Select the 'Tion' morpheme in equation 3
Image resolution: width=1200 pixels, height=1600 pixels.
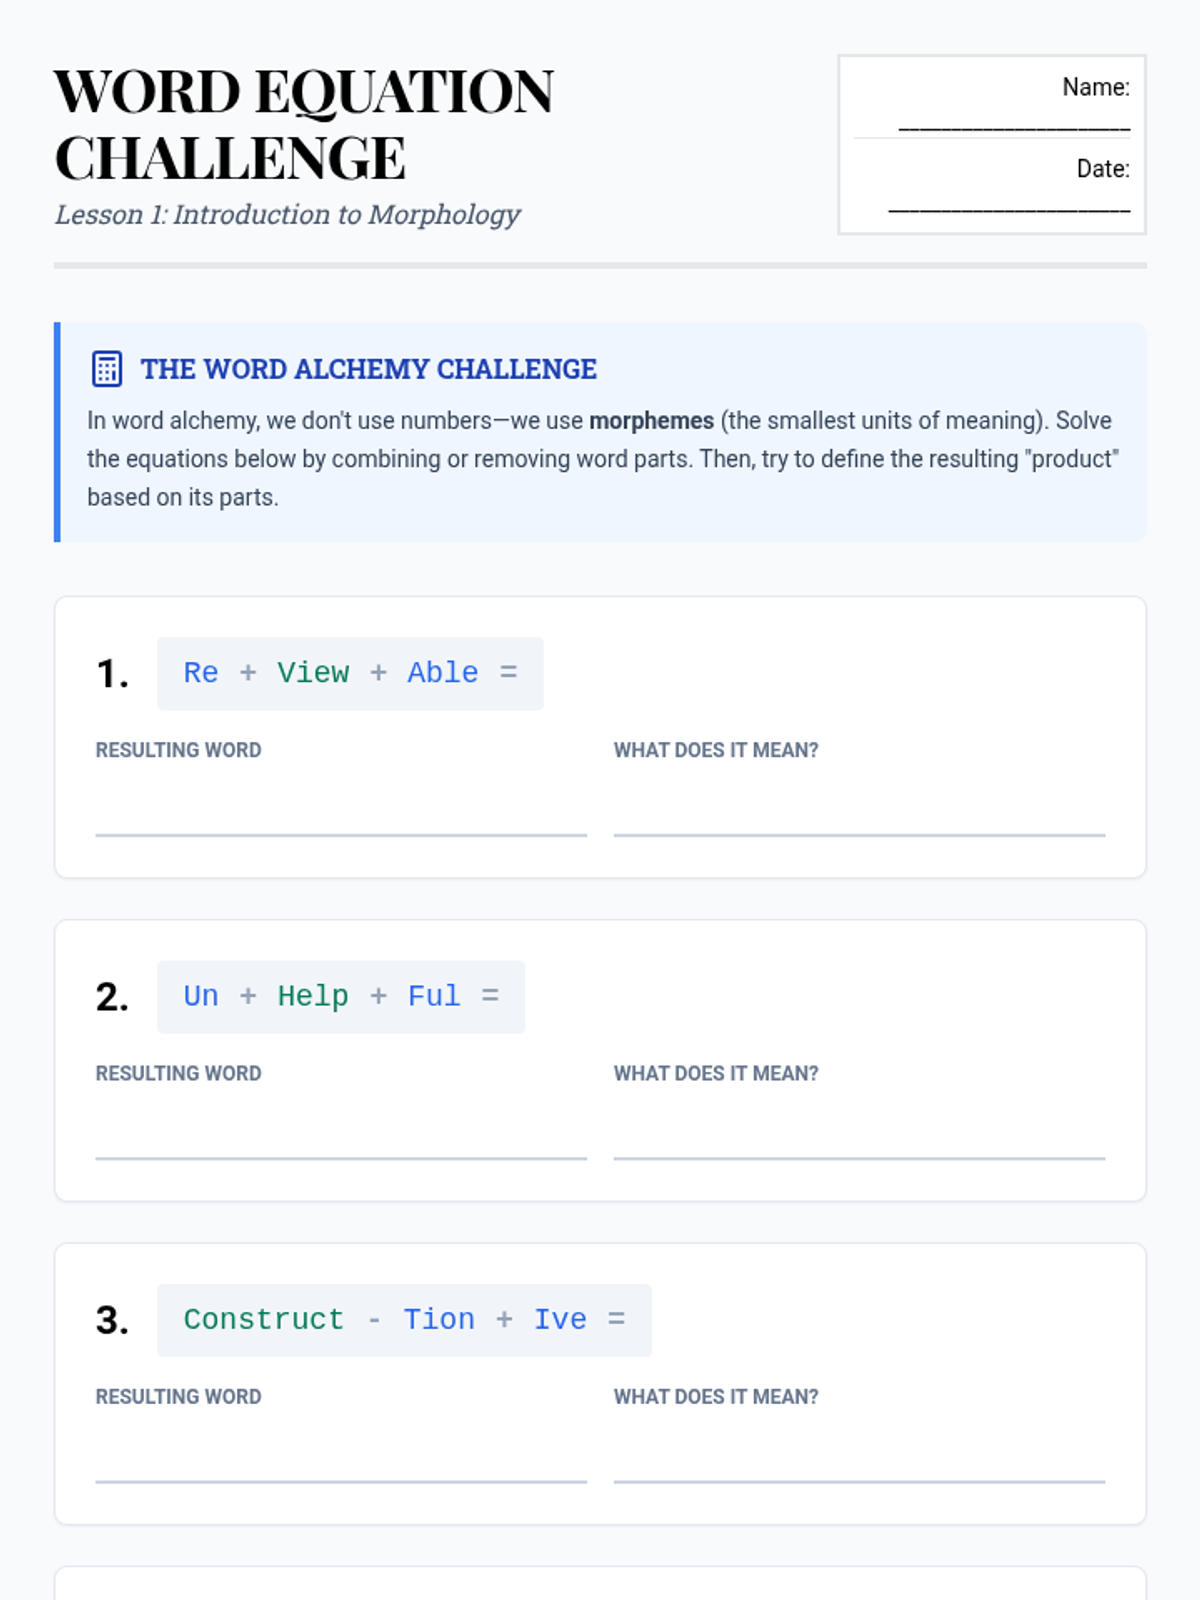click(439, 1320)
